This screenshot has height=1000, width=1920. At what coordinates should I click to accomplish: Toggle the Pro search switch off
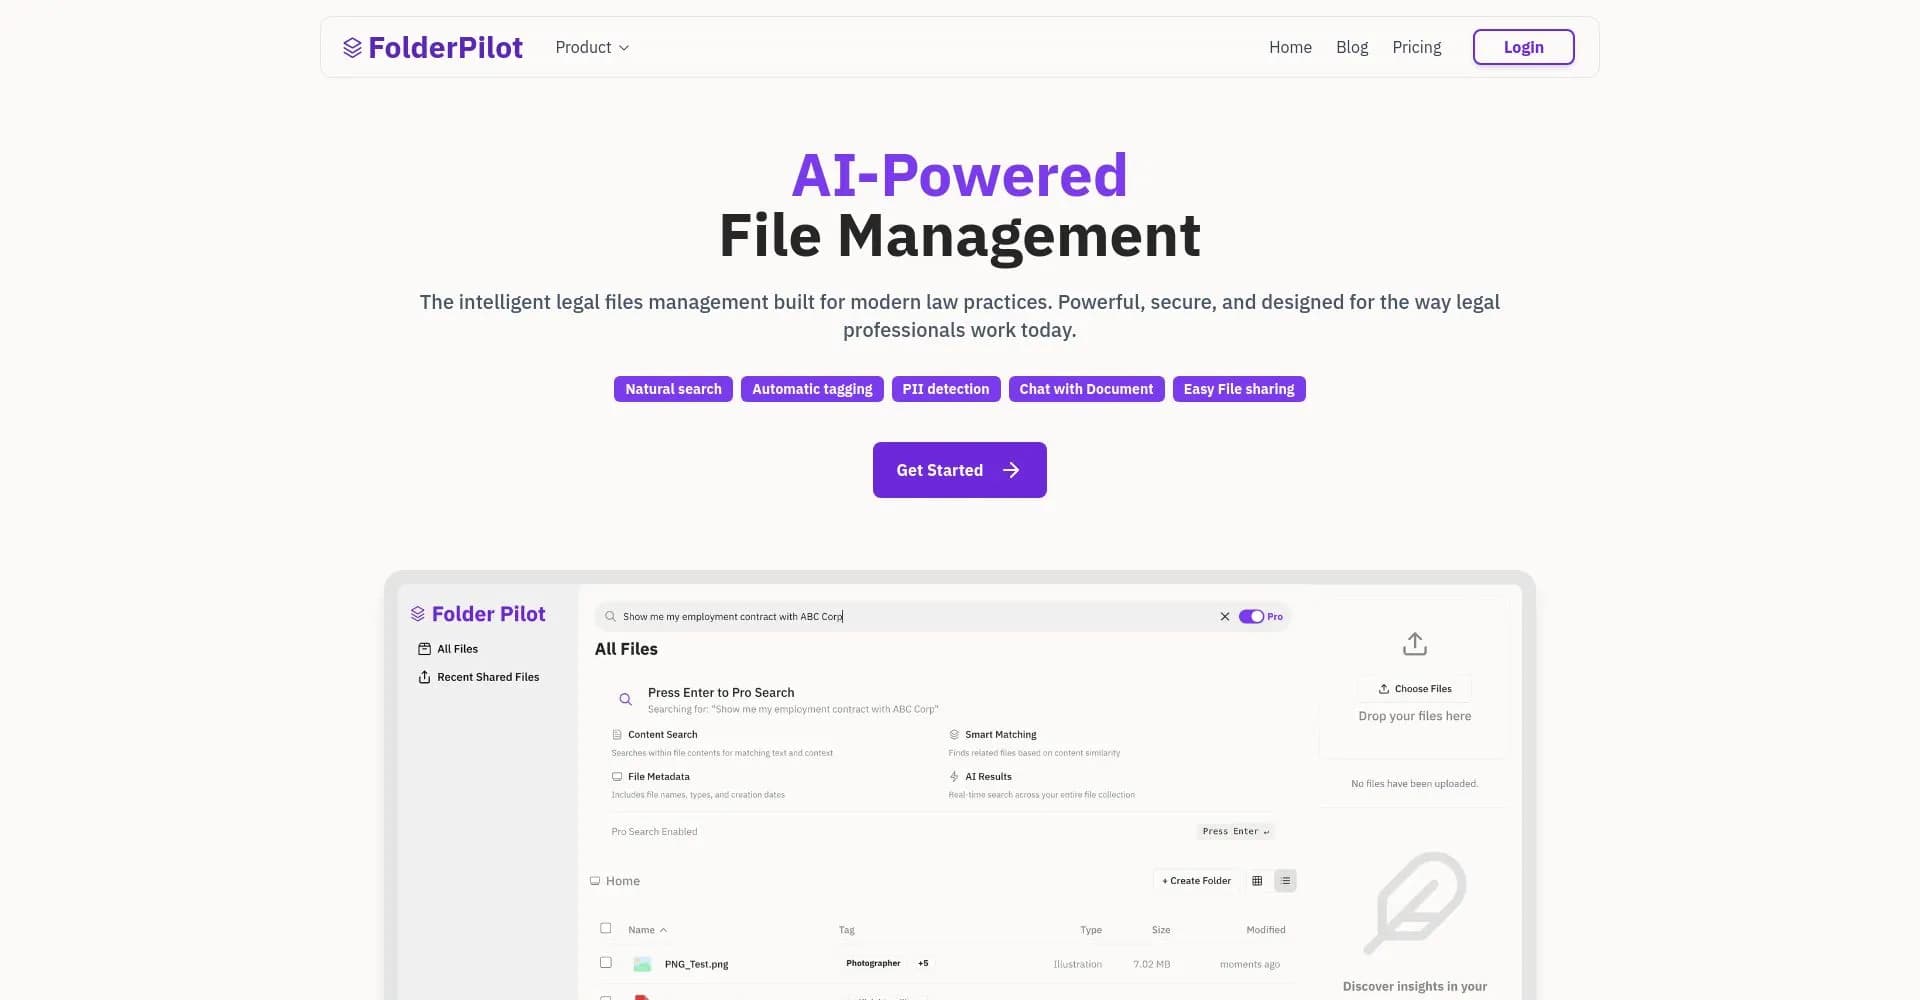click(1252, 616)
